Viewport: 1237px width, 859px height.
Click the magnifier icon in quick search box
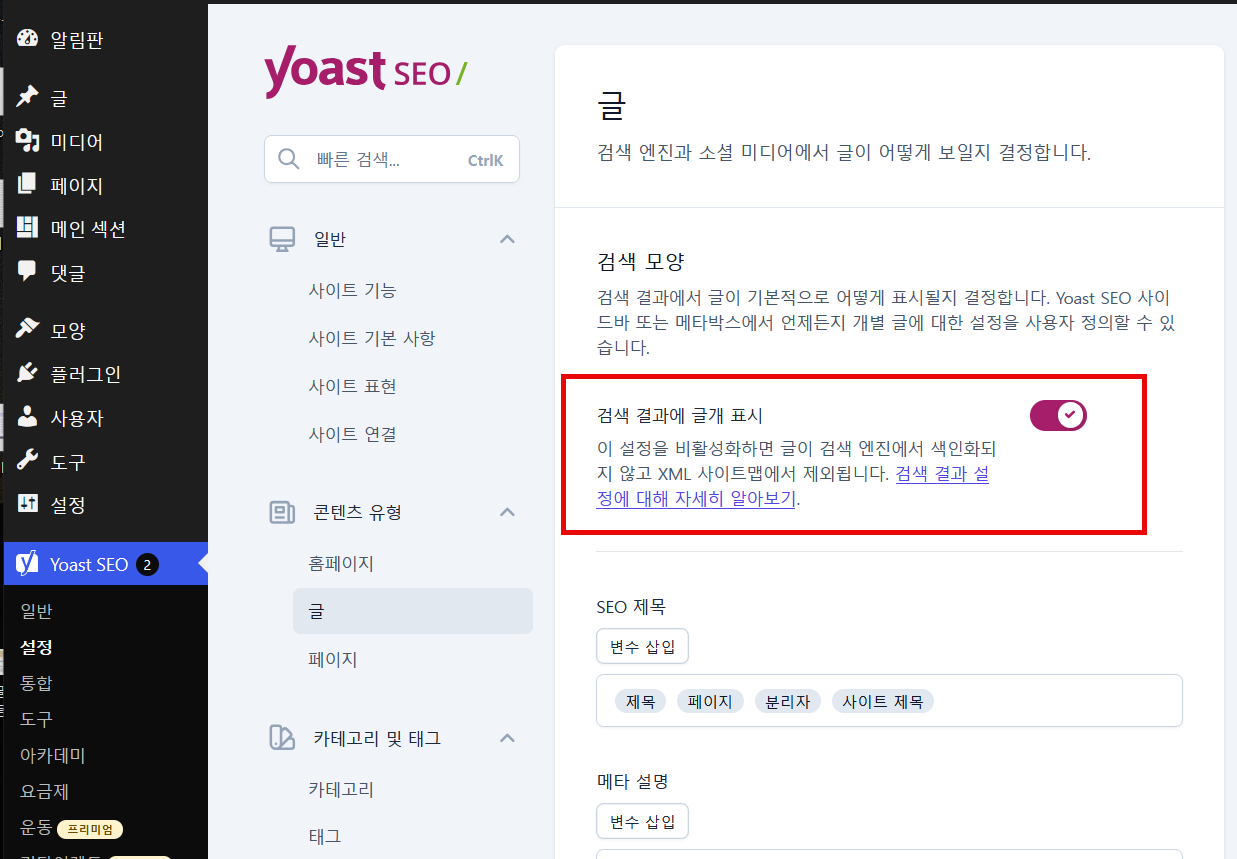pos(289,159)
